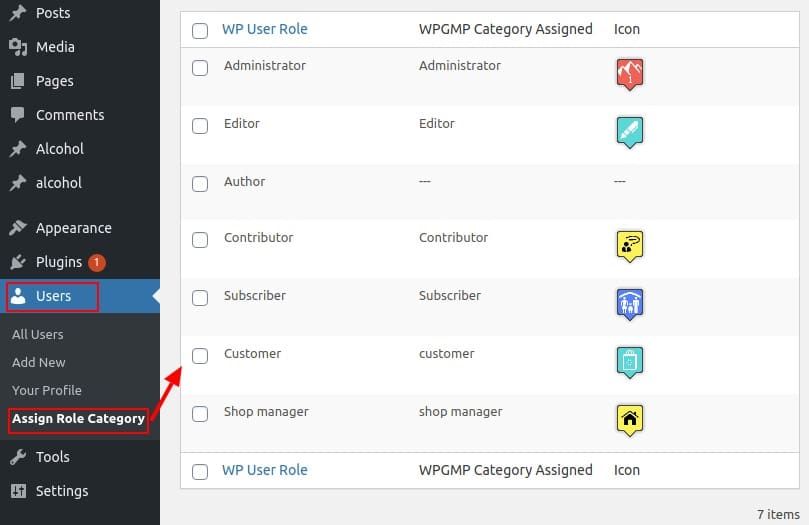Open the Posts menu

click(x=53, y=13)
